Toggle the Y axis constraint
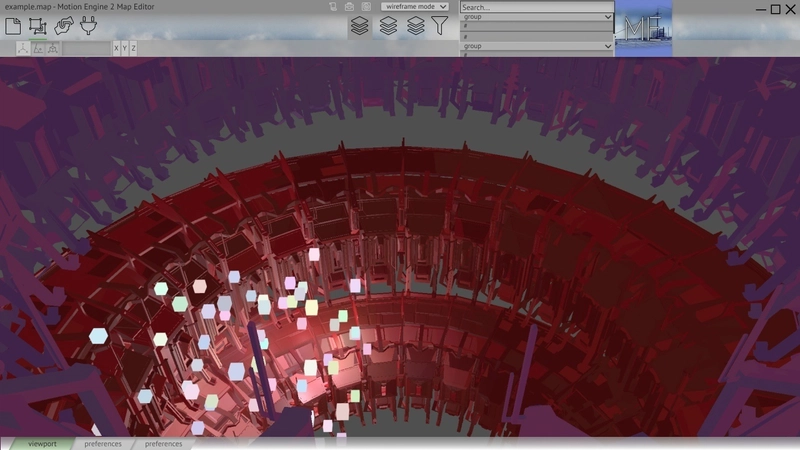 (124, 48)
